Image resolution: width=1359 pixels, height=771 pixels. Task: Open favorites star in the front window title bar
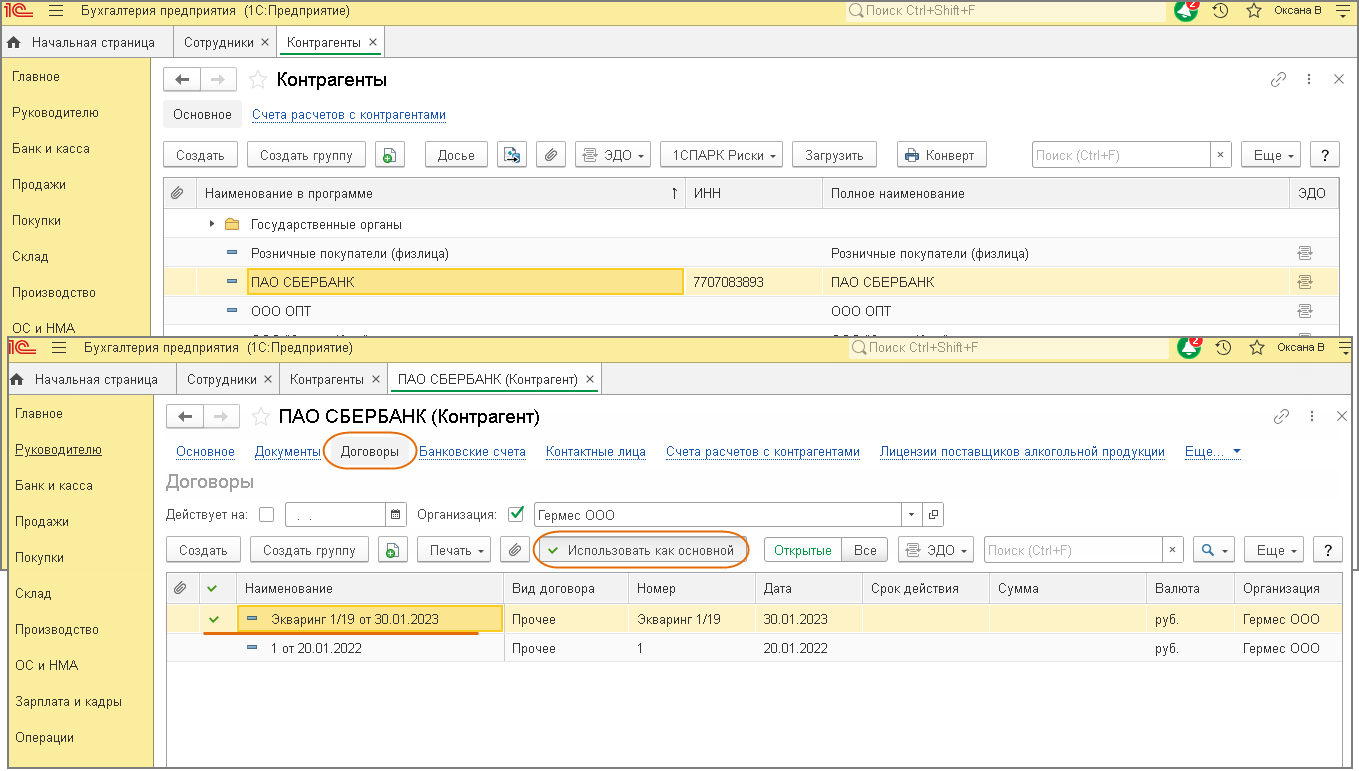coord(1256,348)
